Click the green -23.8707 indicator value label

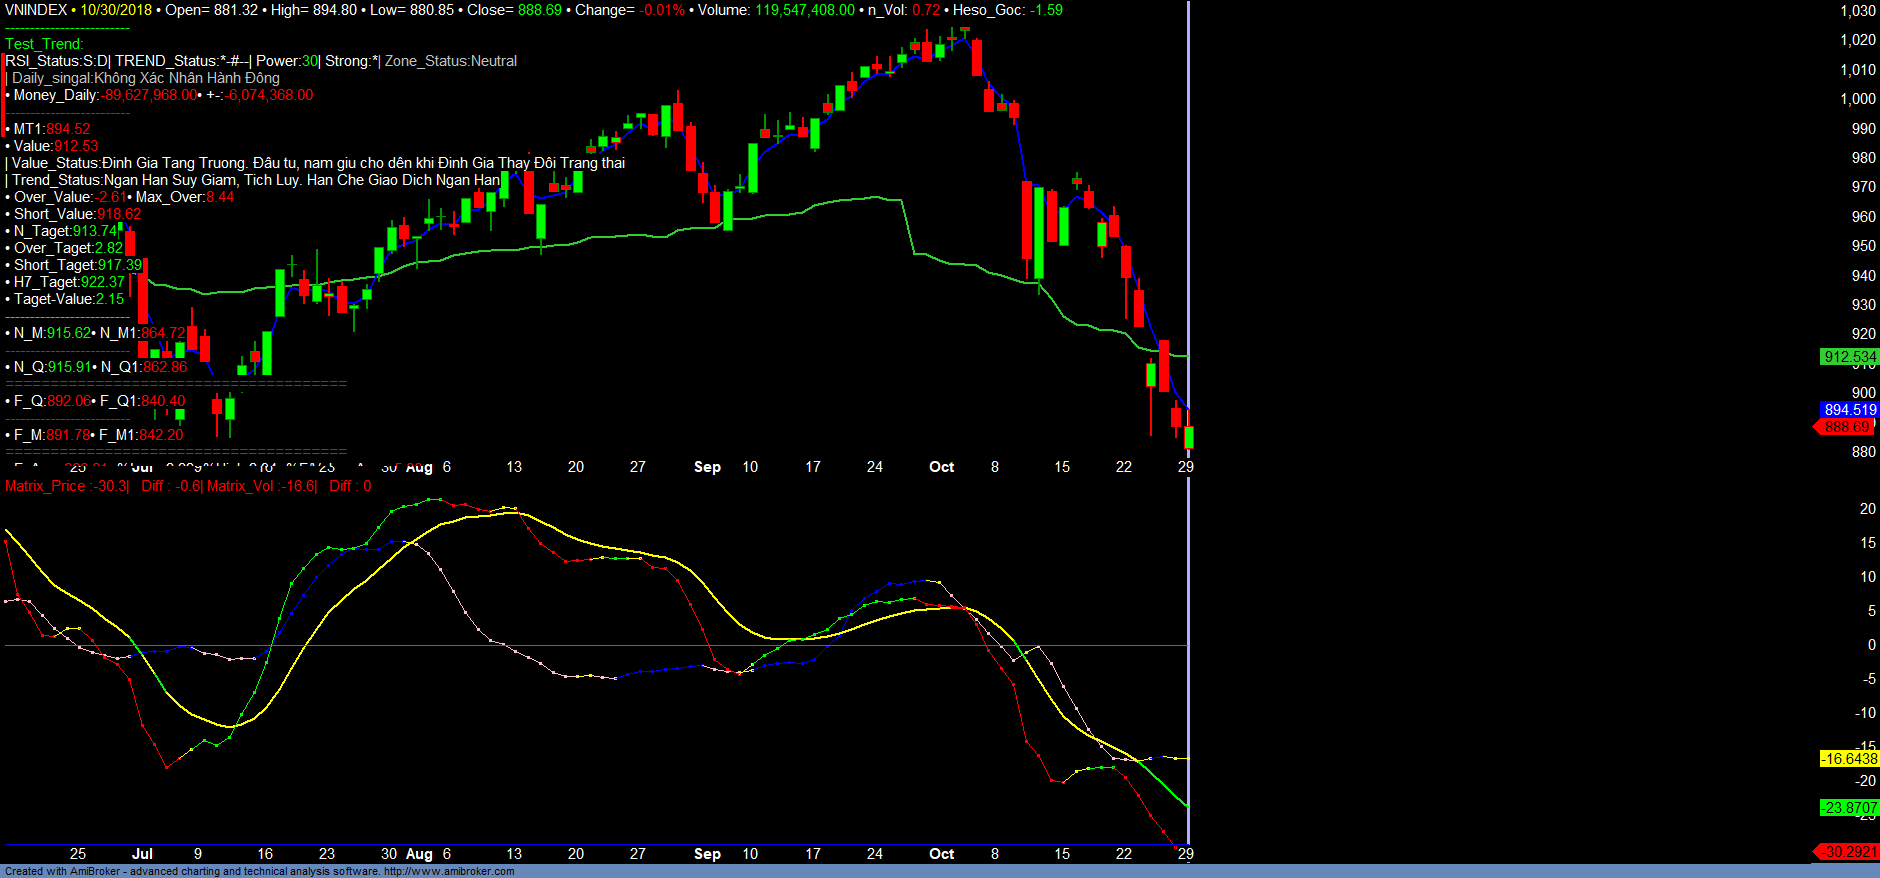point(1849,808)
